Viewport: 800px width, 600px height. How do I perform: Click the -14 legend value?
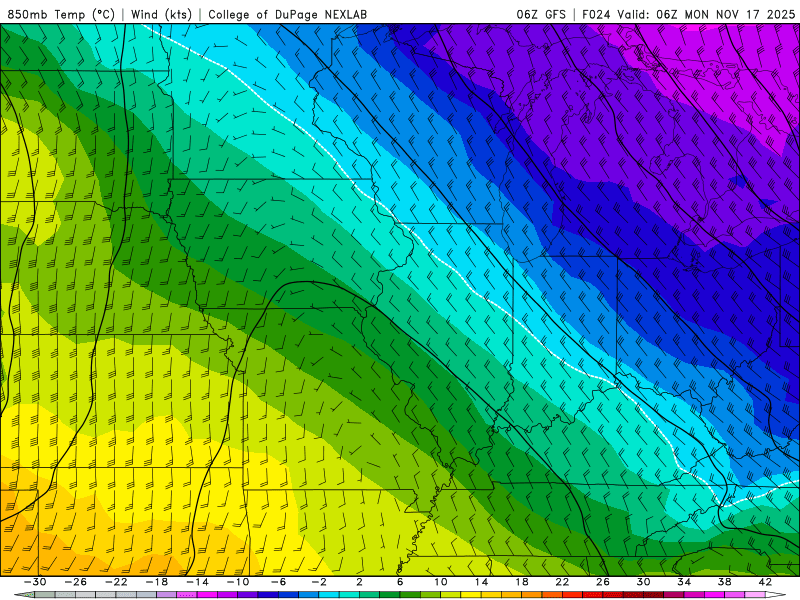[x=197, y=582]
